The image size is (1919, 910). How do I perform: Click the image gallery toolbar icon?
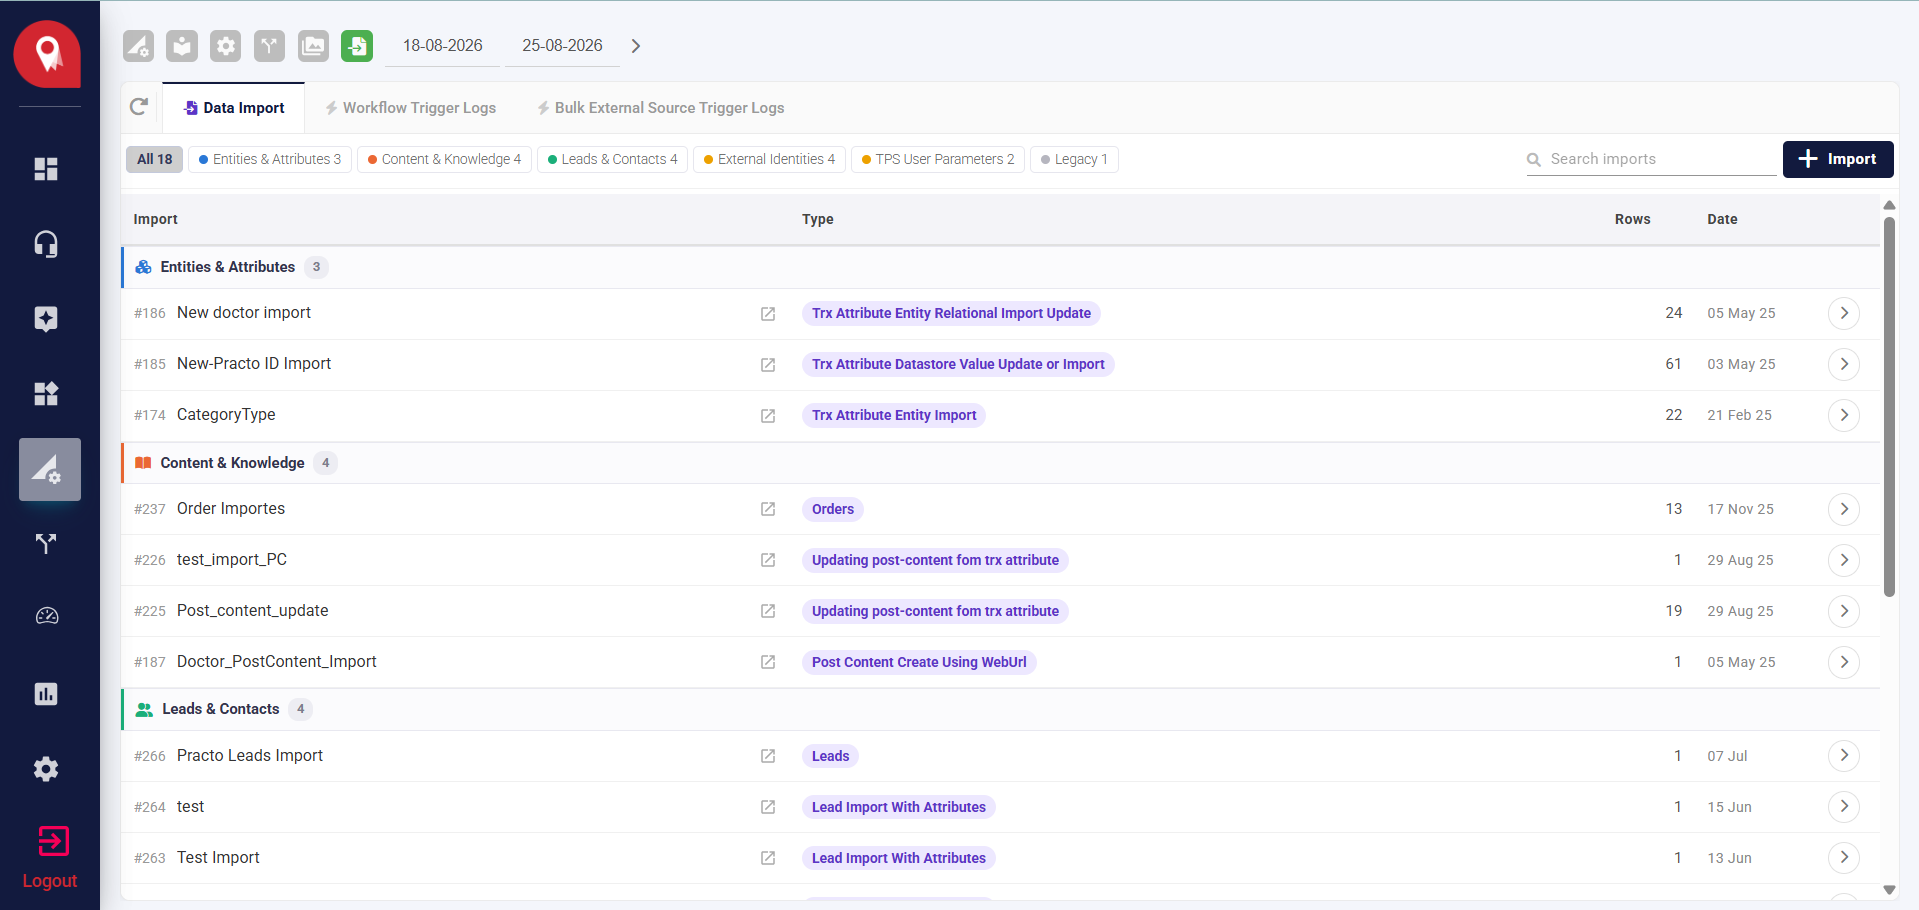coord(313,46)
